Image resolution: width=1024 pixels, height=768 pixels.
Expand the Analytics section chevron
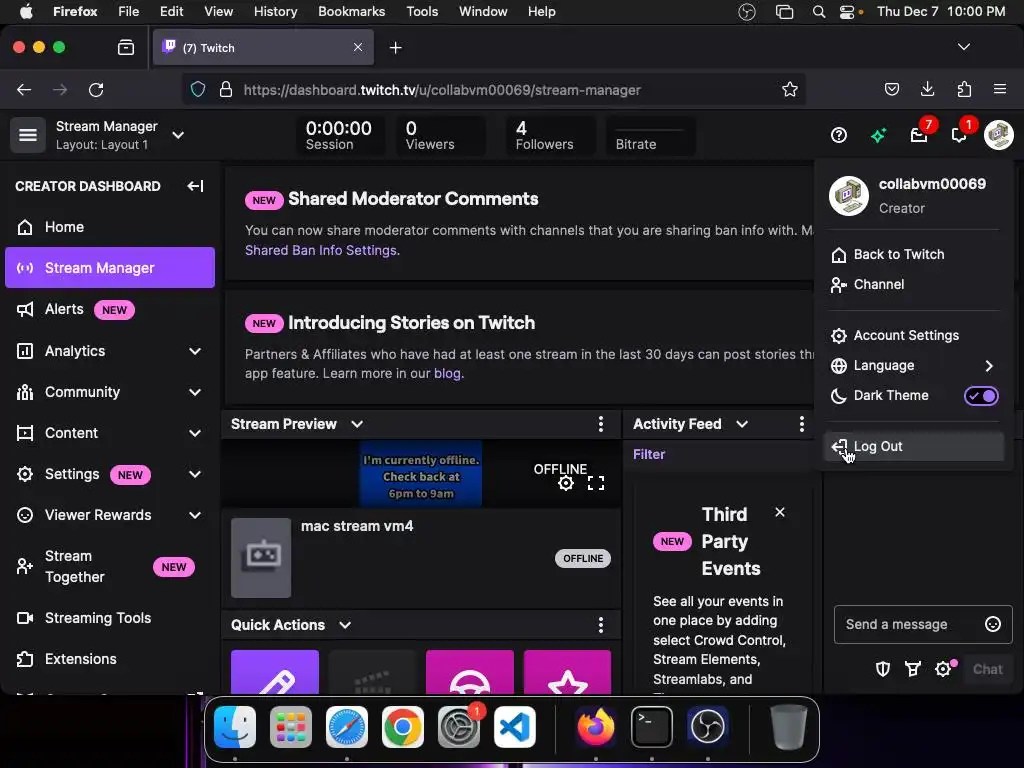195,351
